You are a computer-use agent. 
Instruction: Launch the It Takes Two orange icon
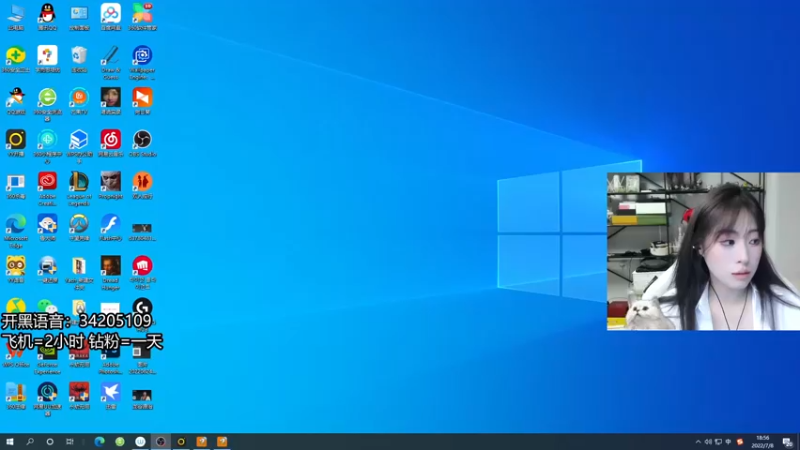tap(142, 185)
